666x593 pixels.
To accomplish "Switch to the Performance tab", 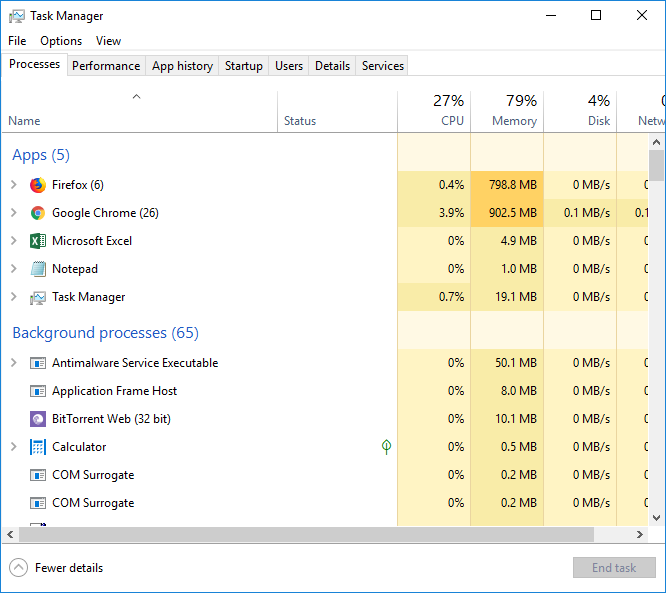I will 106,66.
